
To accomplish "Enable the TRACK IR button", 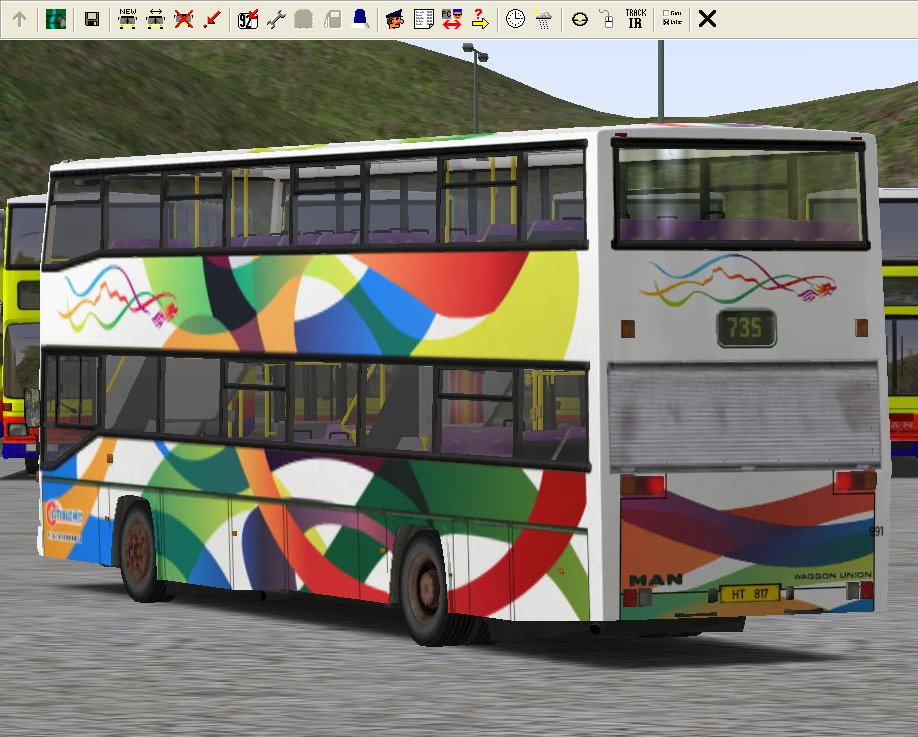I will 636,19.
